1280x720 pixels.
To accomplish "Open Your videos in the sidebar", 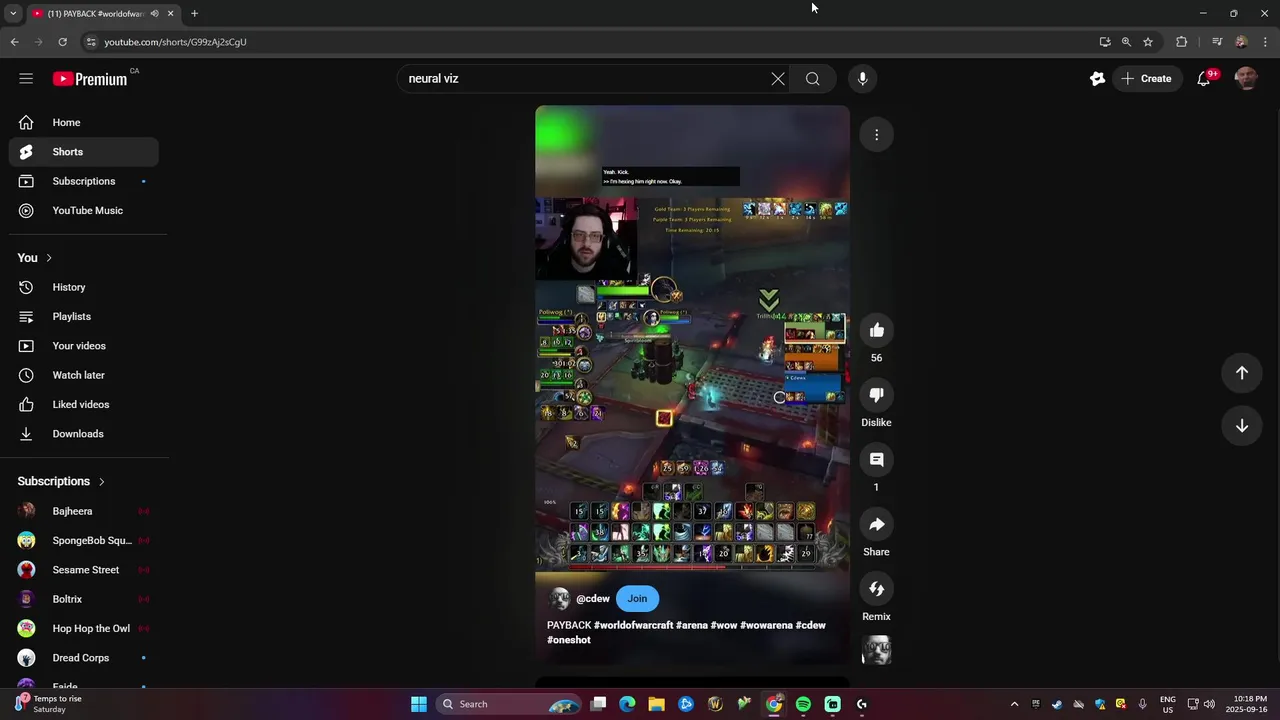I will 84,346.
